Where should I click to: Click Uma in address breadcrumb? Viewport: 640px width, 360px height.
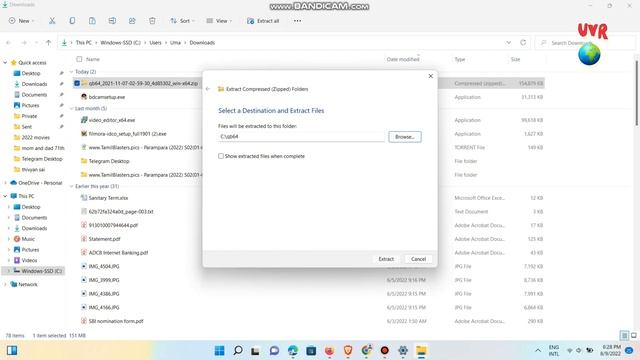(175, 42)
